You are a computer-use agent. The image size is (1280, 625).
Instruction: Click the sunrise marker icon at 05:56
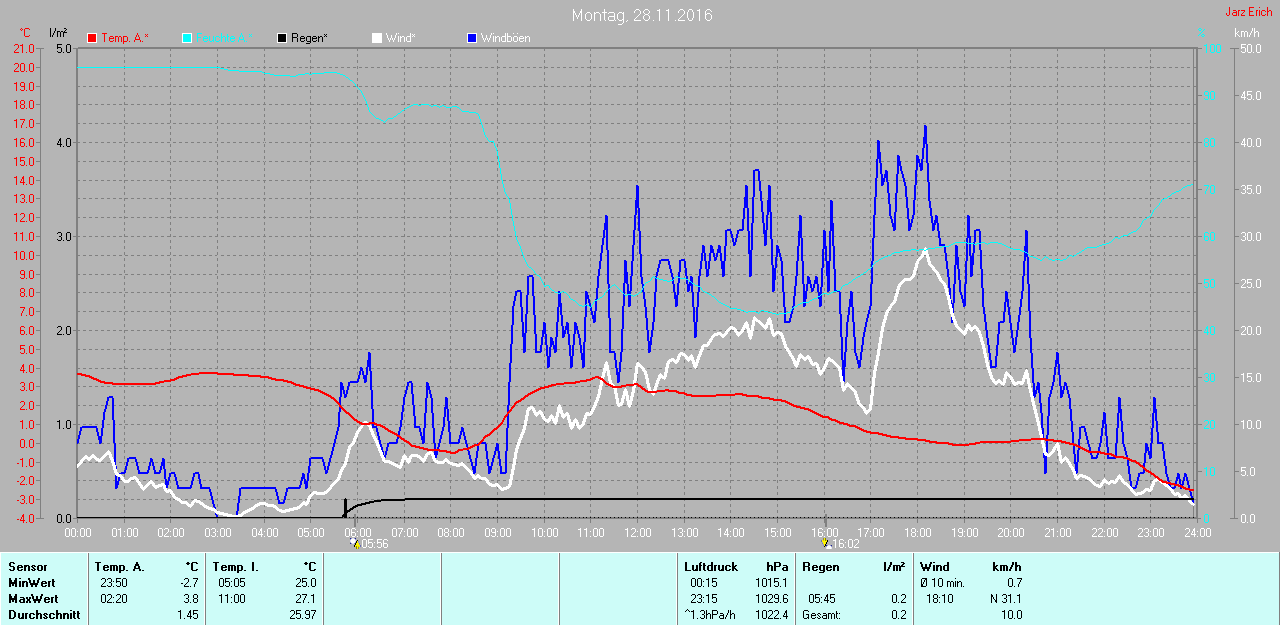355,543
